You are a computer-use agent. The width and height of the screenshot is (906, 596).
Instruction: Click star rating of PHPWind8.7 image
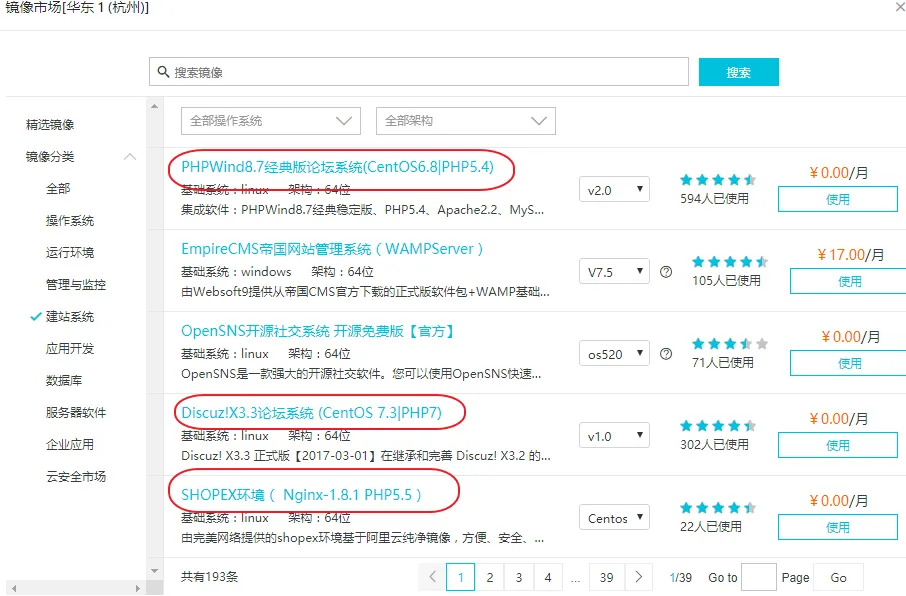[x=718, y=180]
